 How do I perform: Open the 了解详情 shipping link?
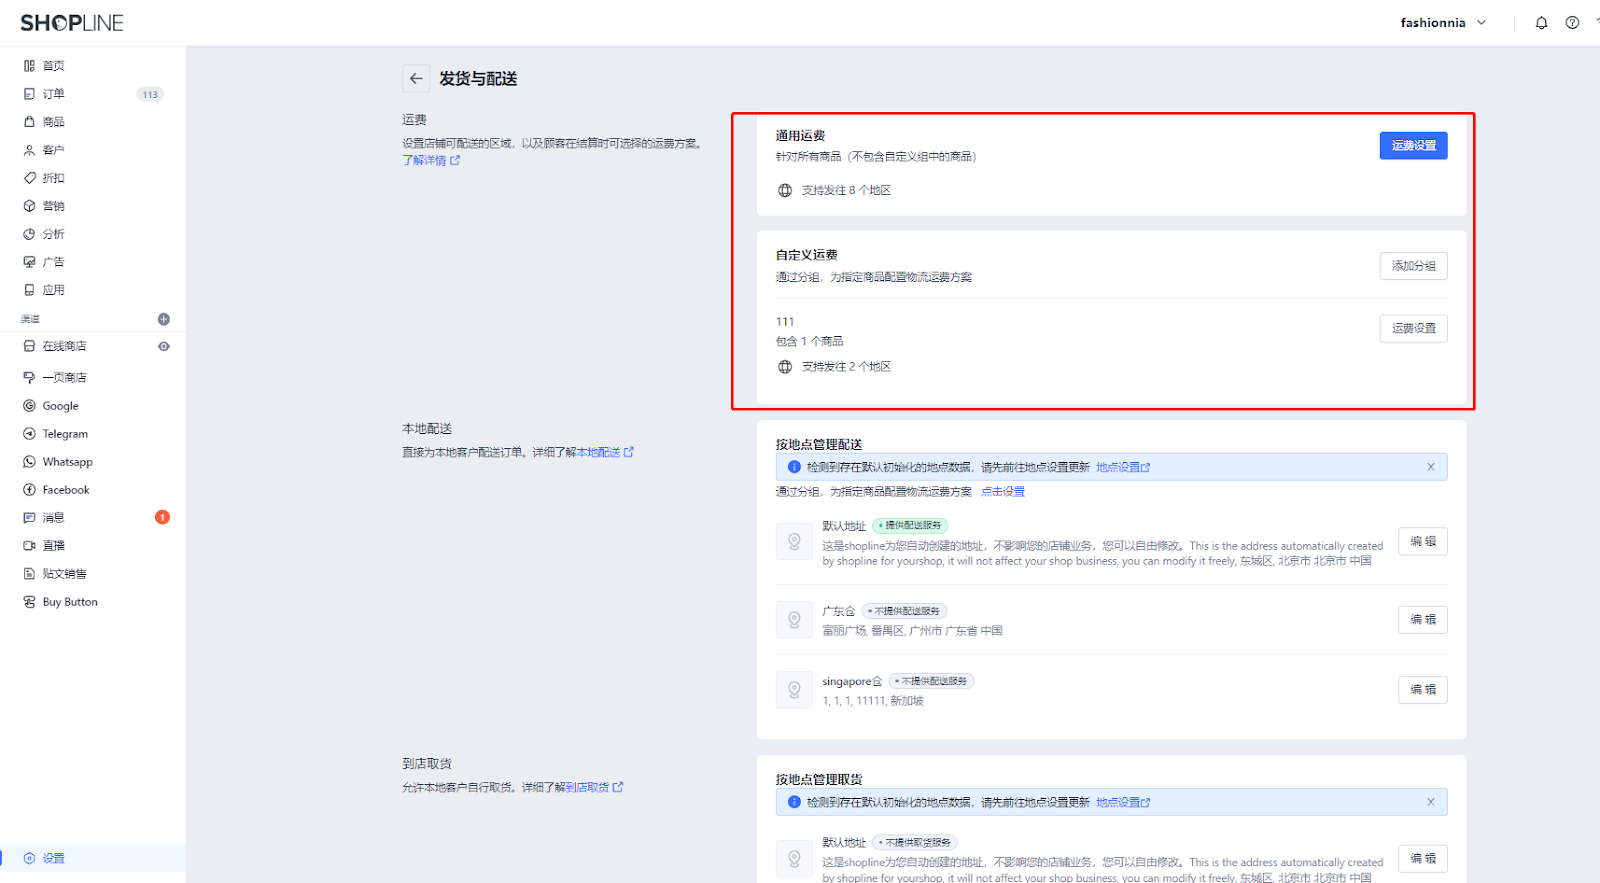point(430,160)
